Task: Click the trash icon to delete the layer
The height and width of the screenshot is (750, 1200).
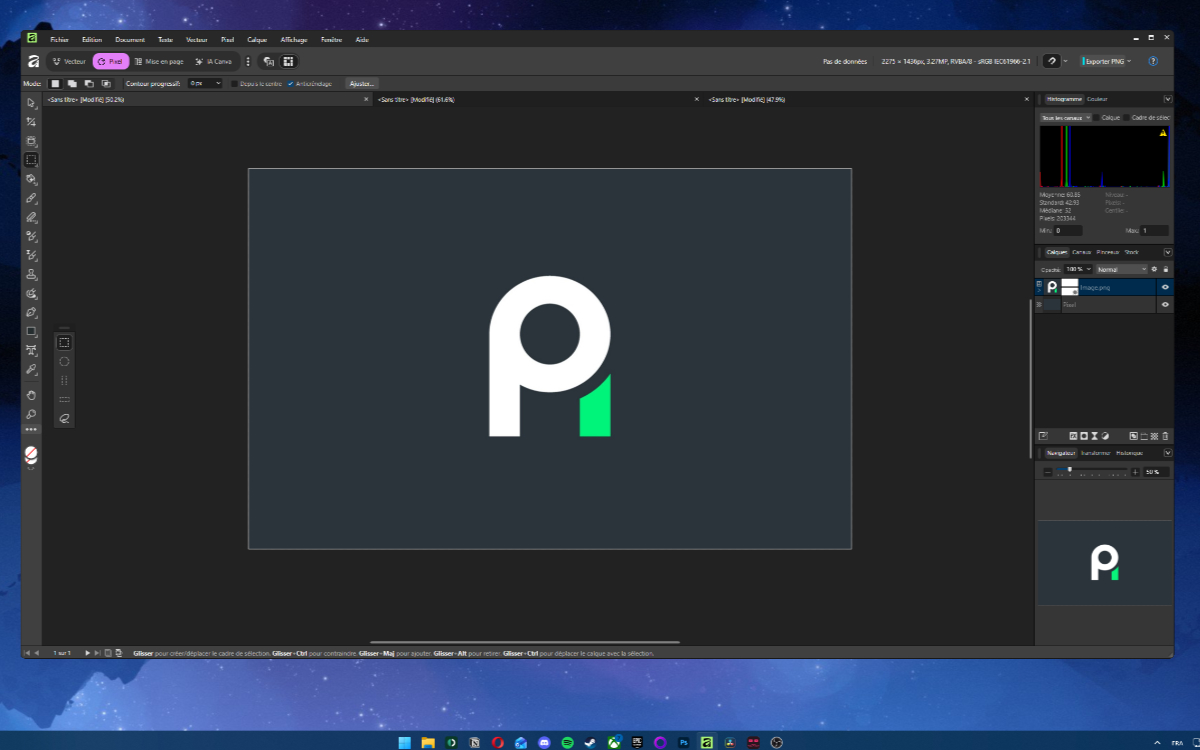Action: click(1166, 436)
